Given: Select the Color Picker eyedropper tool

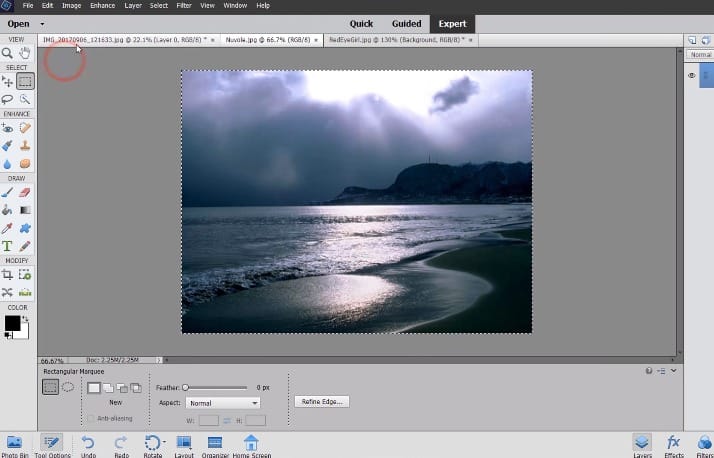Looking at the screenshot, I should click(x=7, y=228).
